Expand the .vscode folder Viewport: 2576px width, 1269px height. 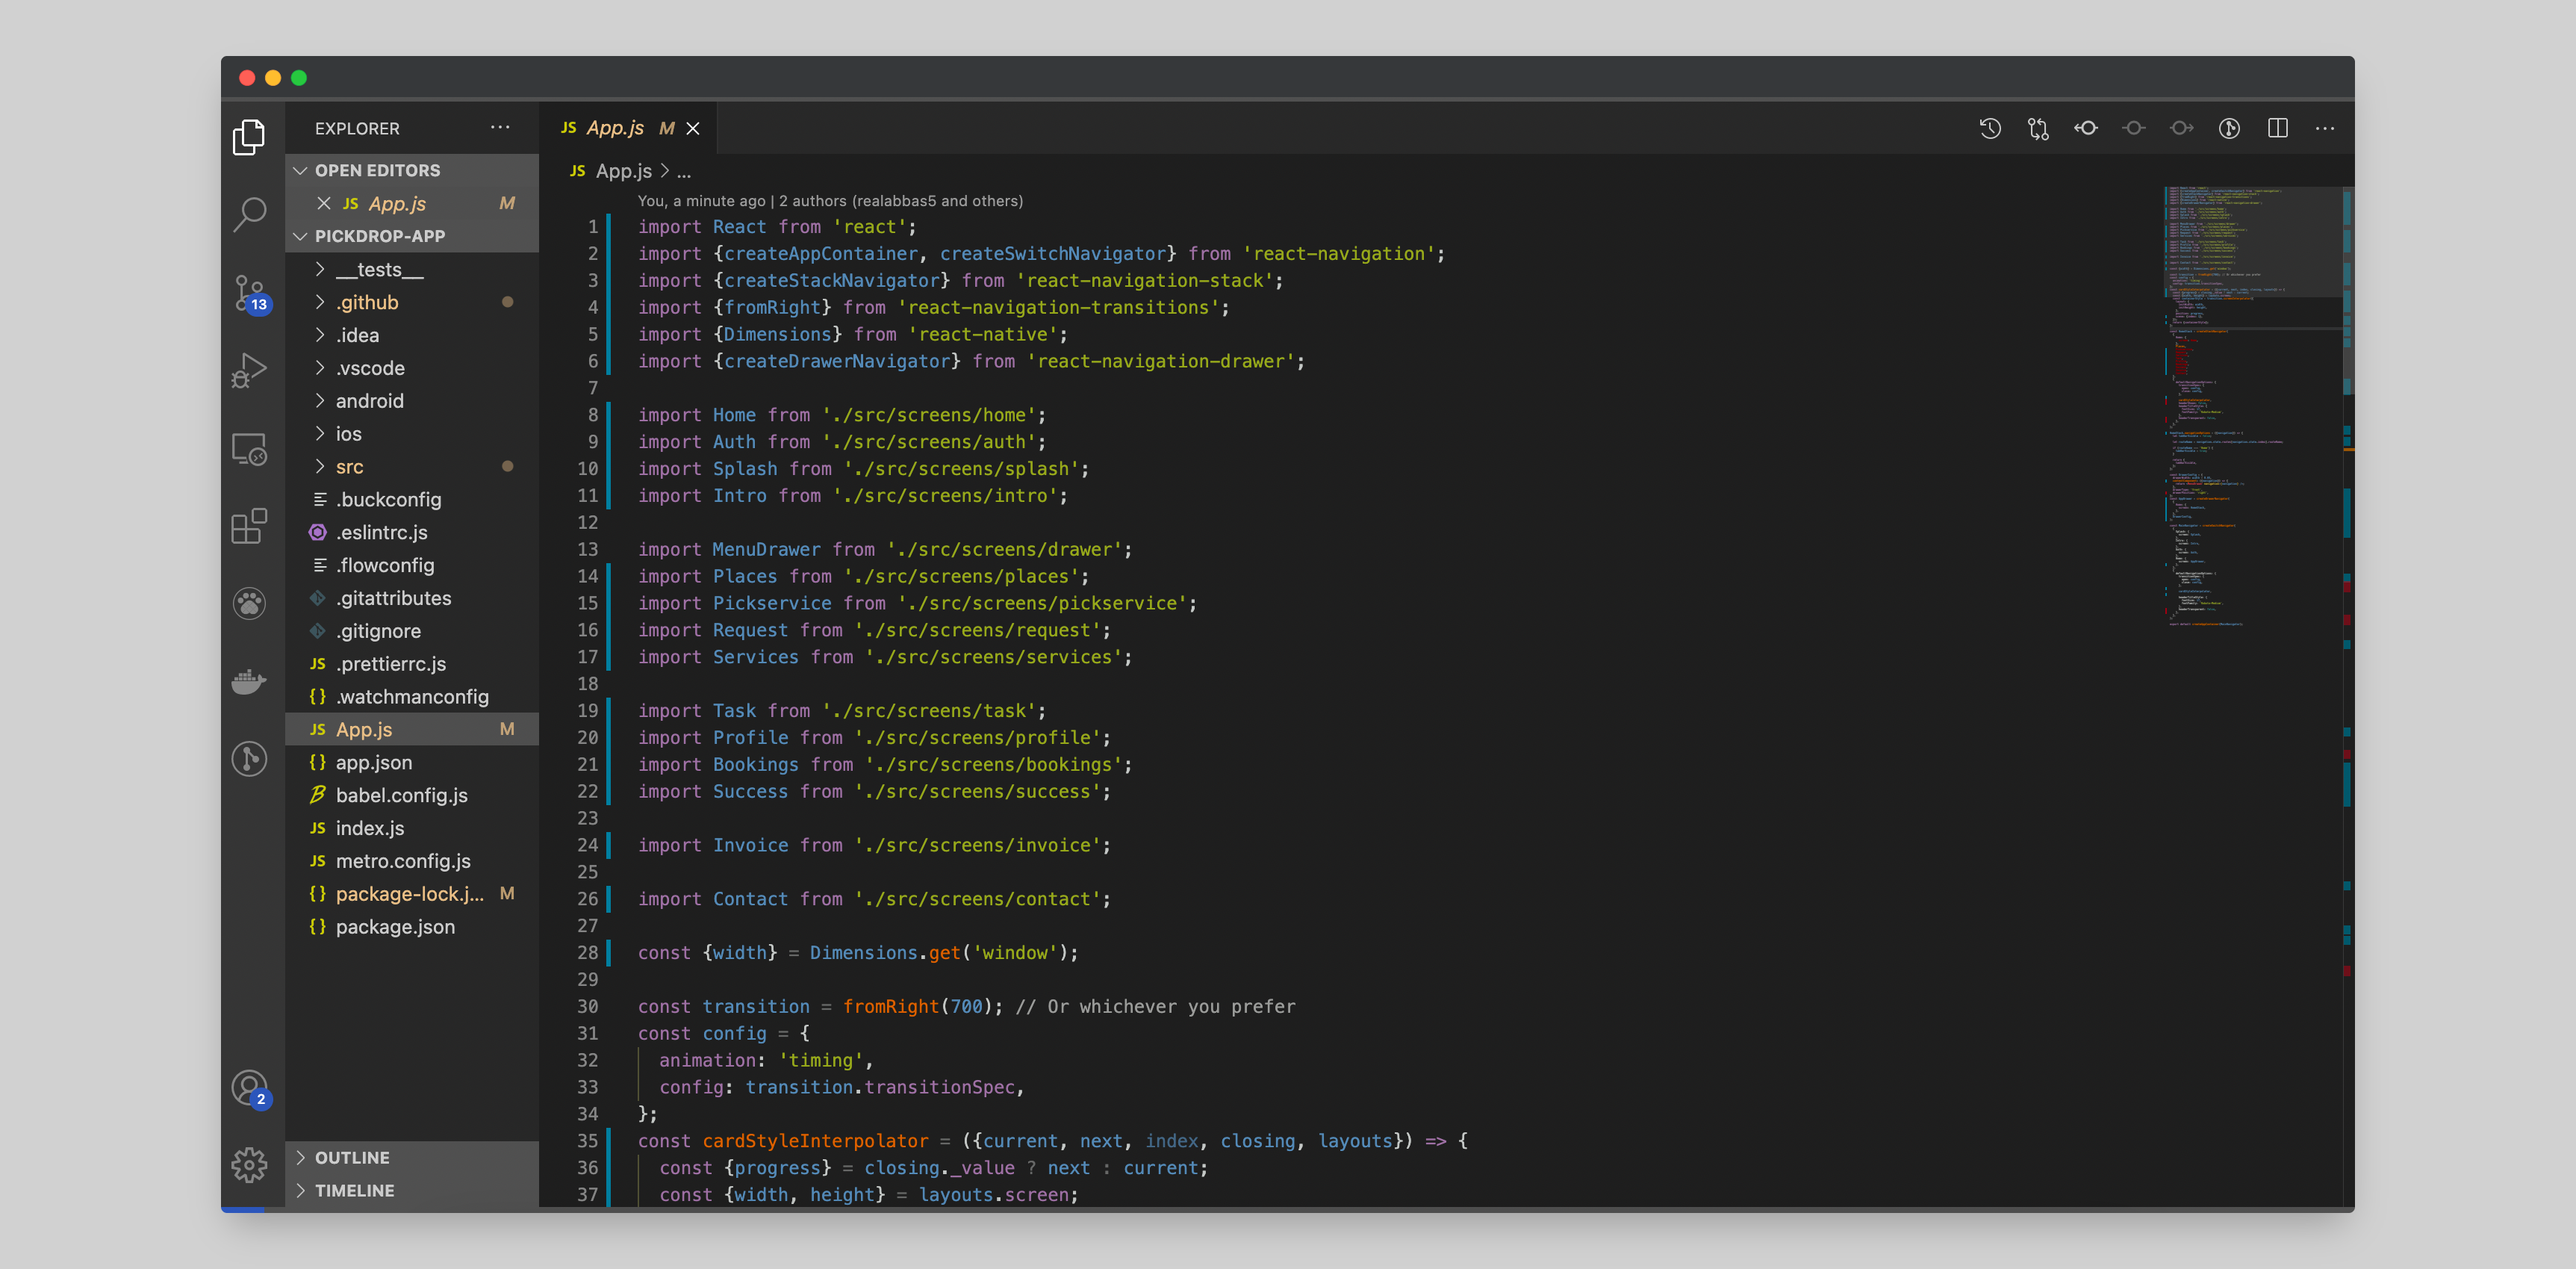[x=413, y=368]
